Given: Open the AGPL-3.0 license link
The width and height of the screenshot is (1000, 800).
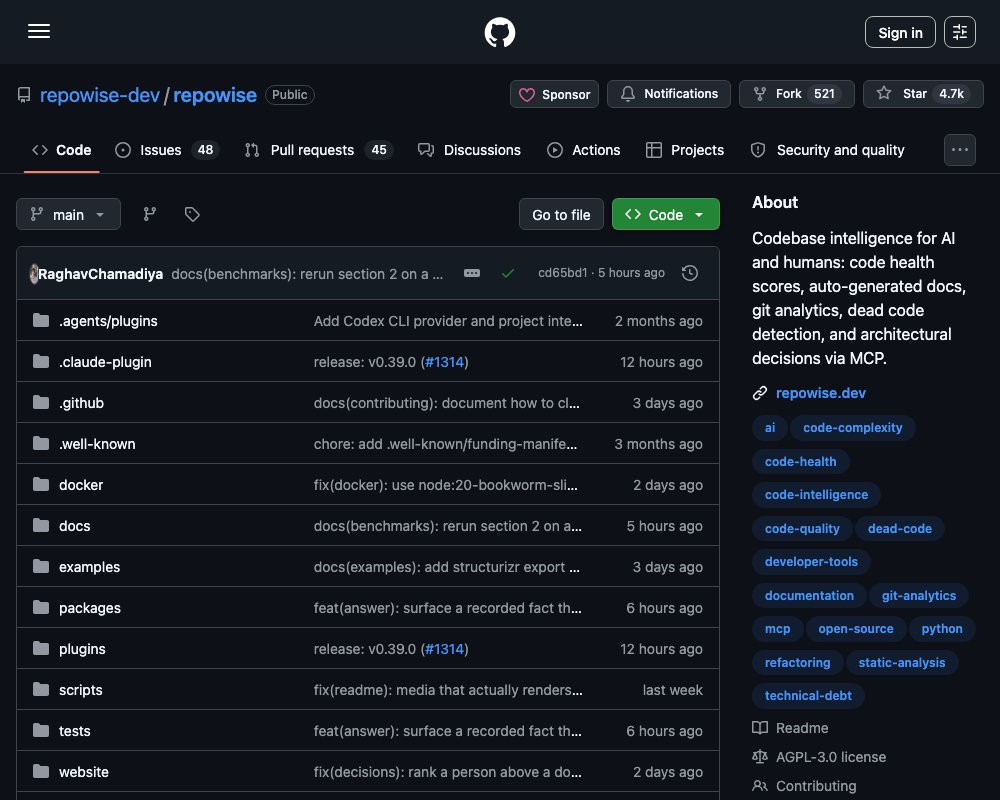Looking at the screenshot, I should click(x=820, y=757).
